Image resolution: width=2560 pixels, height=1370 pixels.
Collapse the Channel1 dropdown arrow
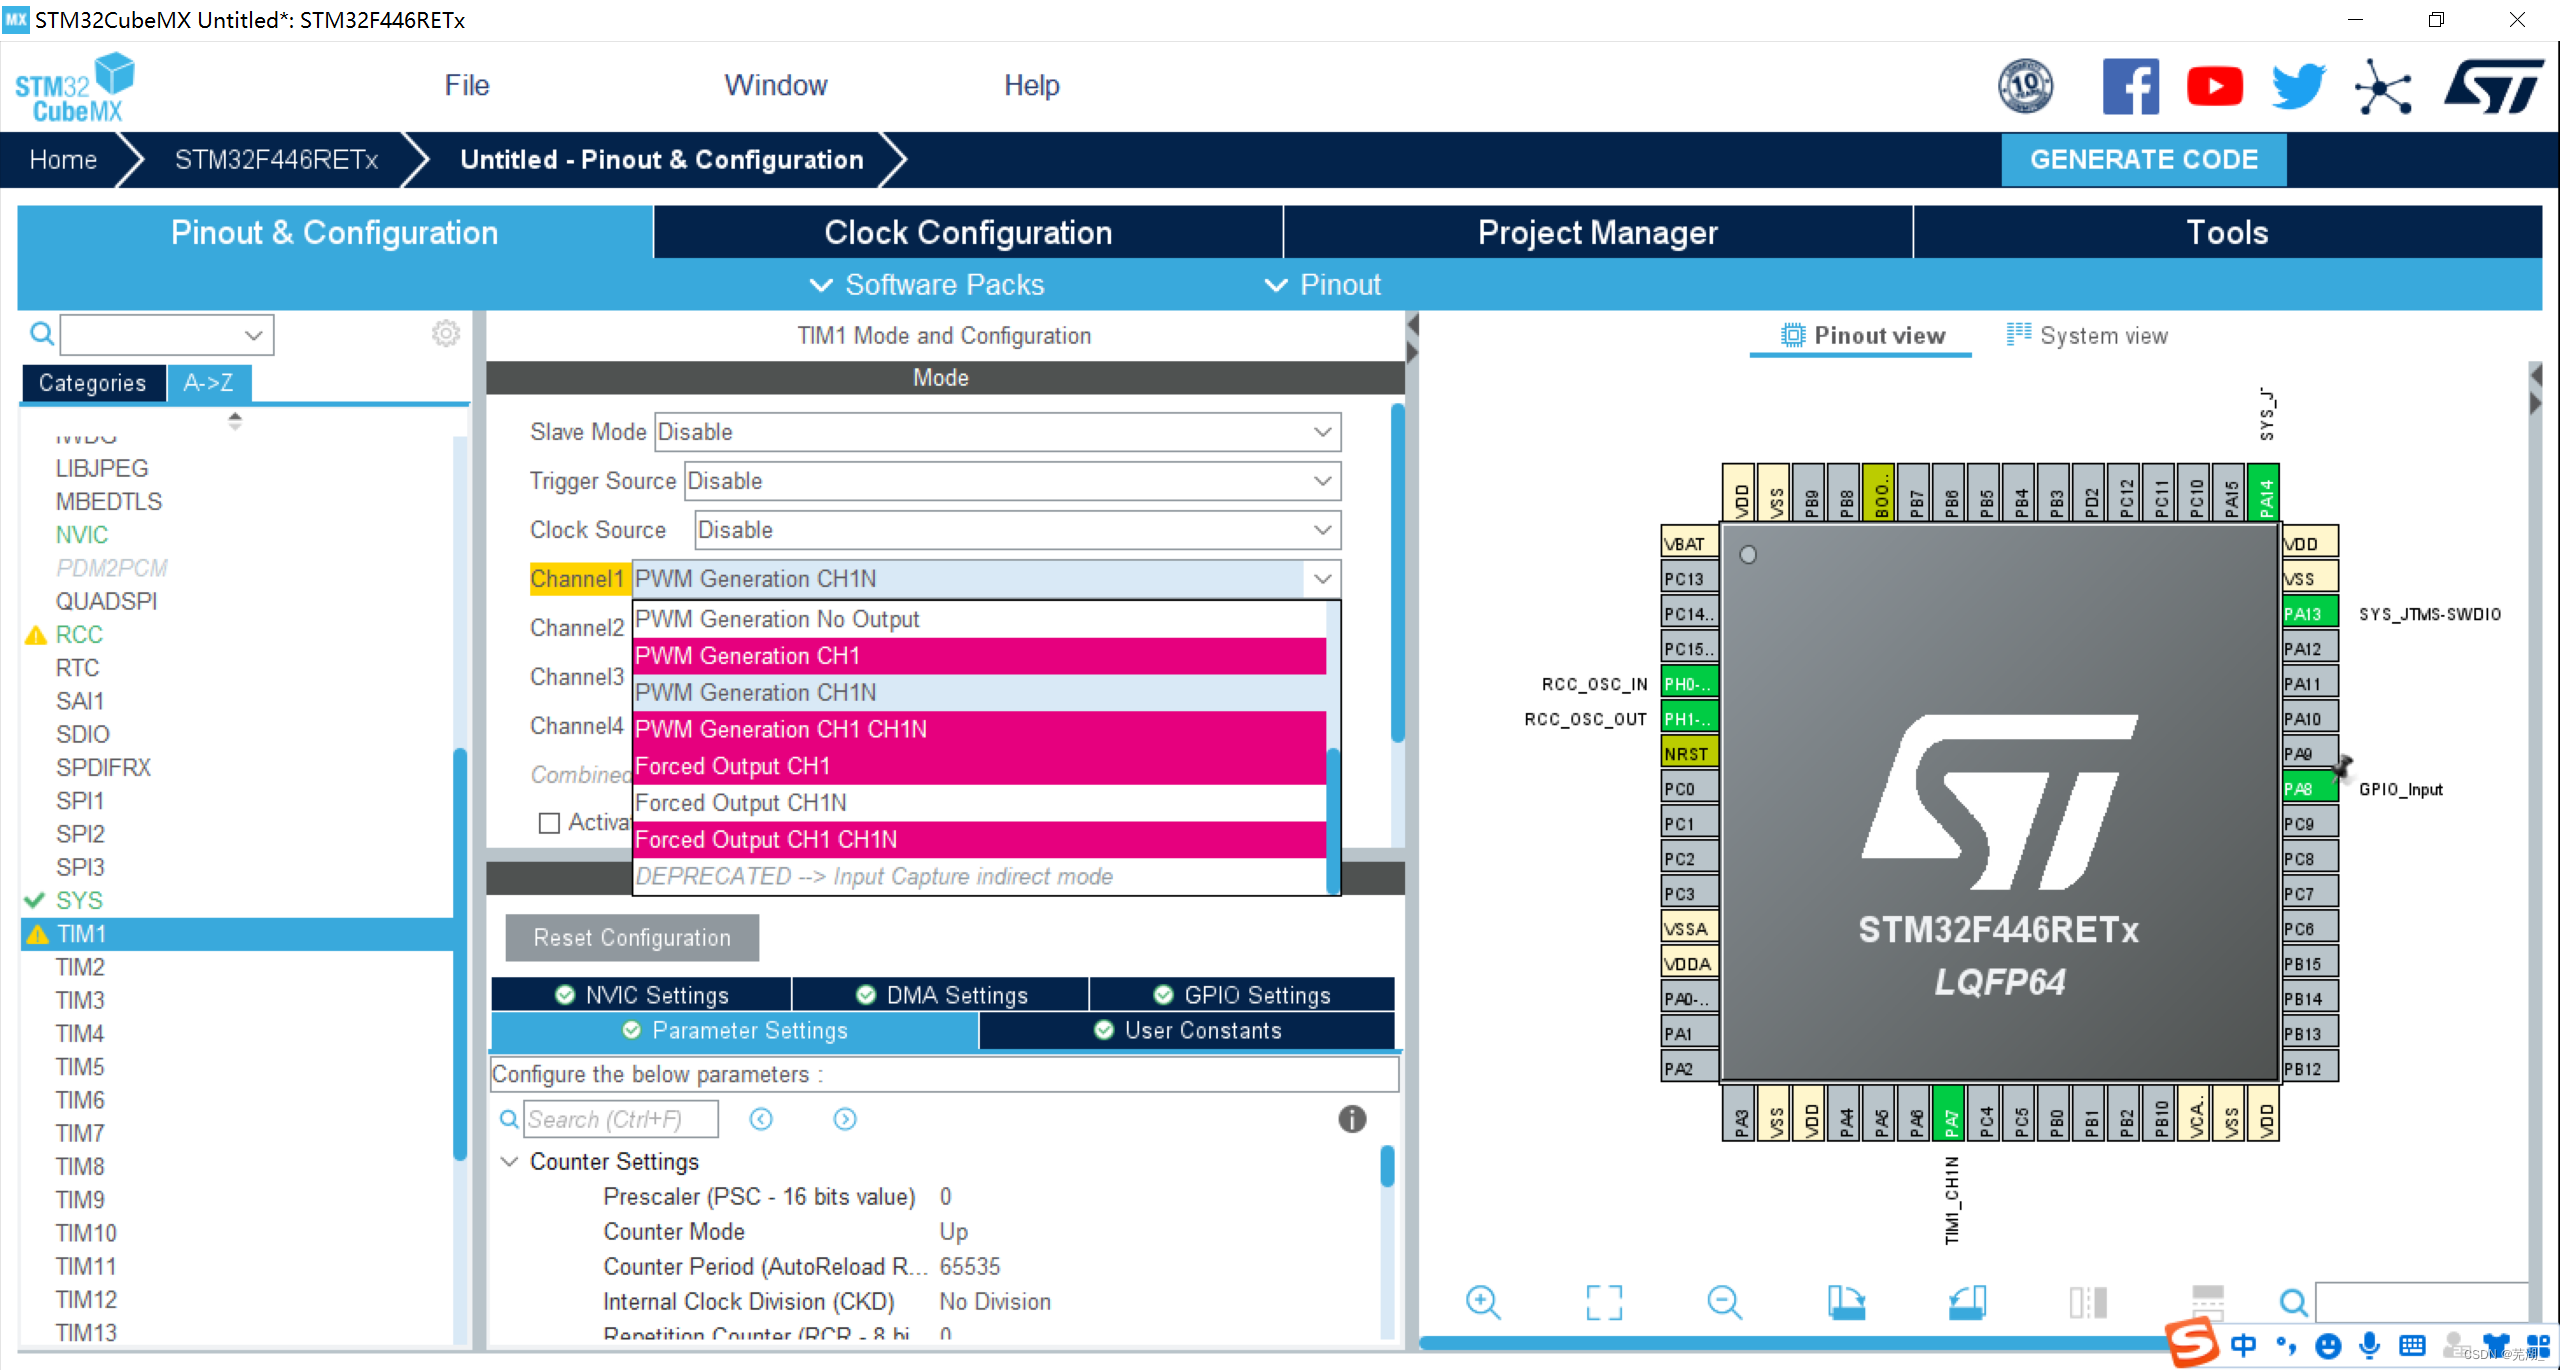(x=1322, y=579)
